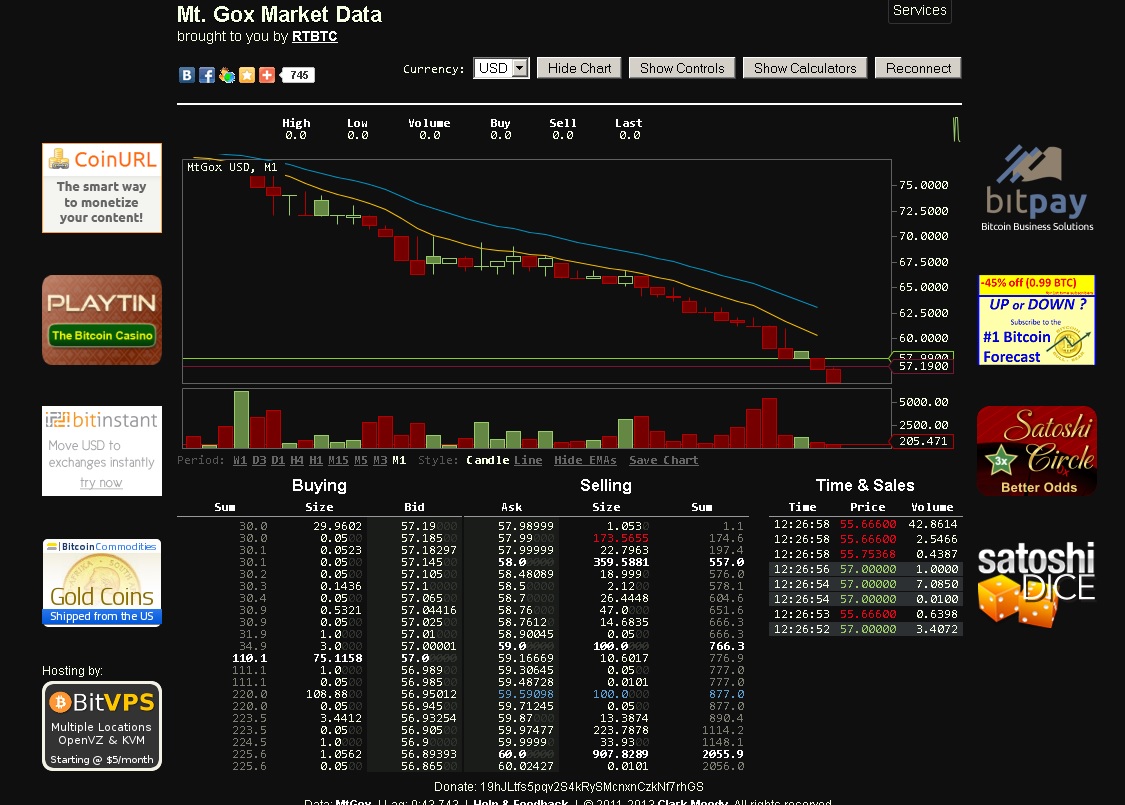Toggle Hide EMAs on the chart
This screenshot has height=805, width=1125.
pos(585,461)
